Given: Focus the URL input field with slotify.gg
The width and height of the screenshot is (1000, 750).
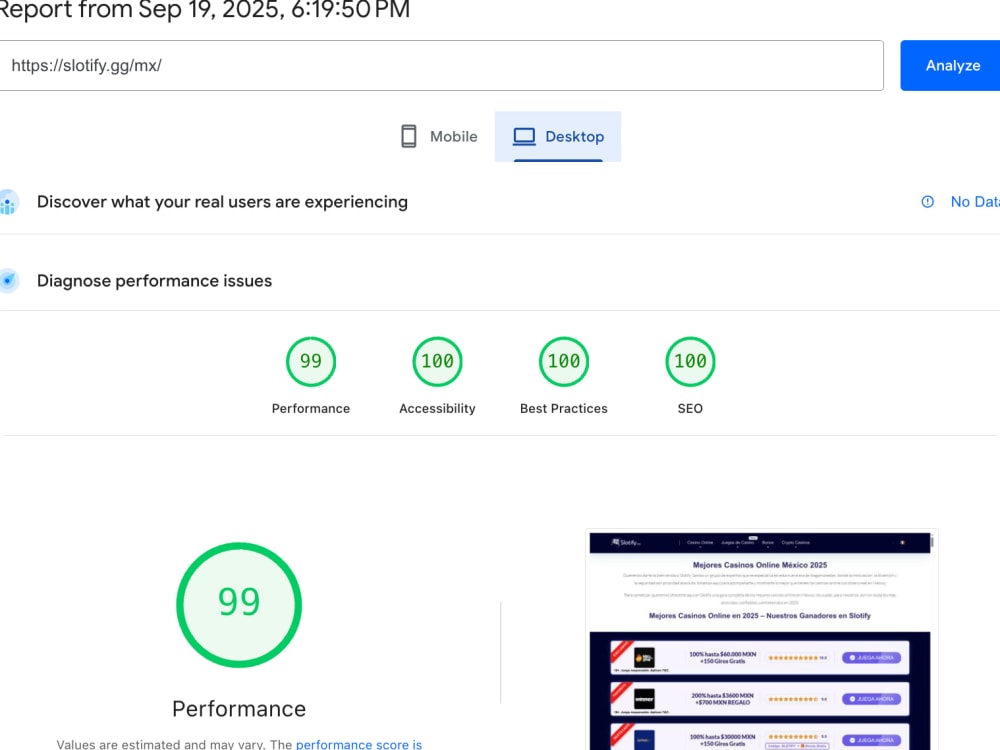Looking at the screenshot, I should [x=441, y=66].
